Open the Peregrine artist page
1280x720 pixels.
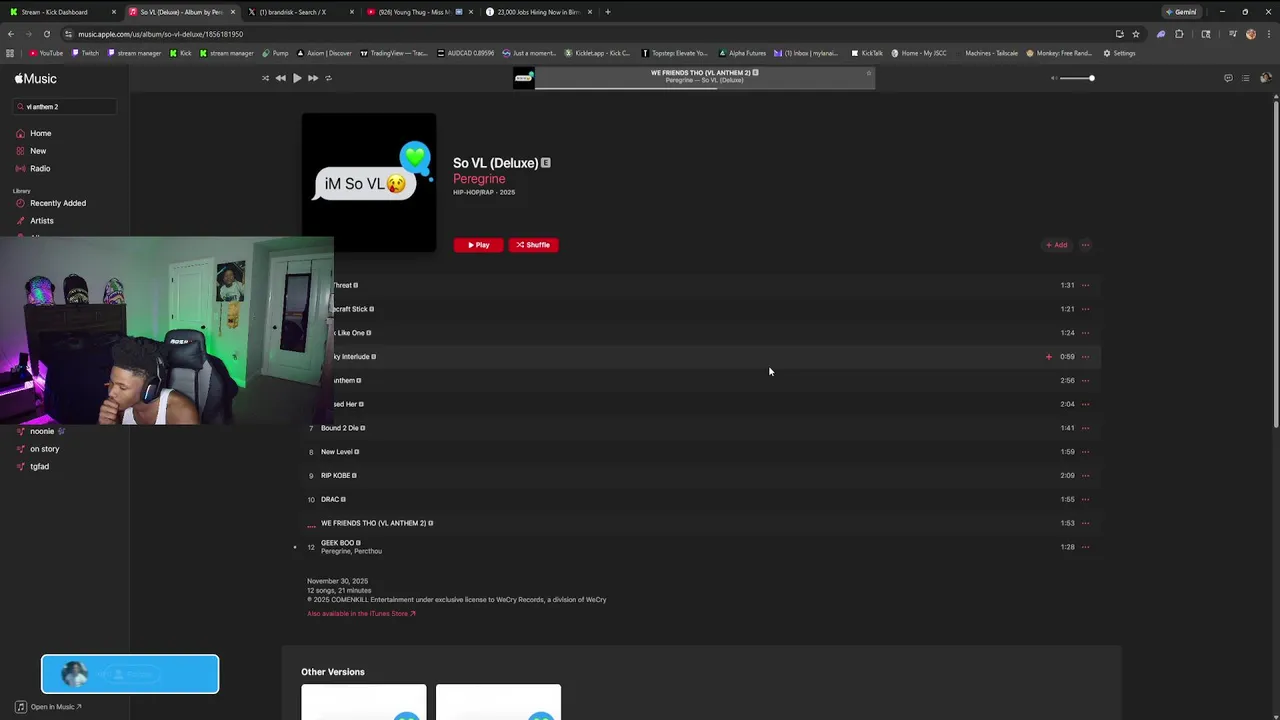click(479, 179)
